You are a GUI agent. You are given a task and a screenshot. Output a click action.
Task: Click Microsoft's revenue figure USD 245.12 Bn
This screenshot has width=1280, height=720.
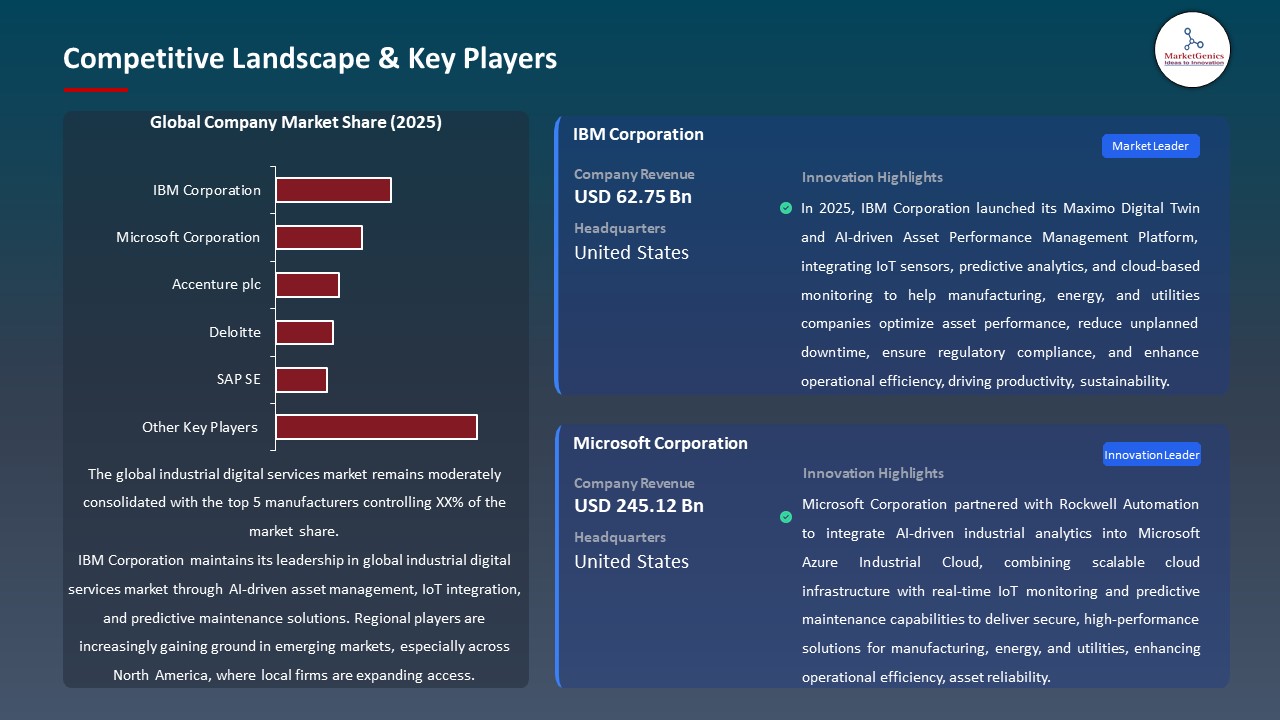(638, 505)
